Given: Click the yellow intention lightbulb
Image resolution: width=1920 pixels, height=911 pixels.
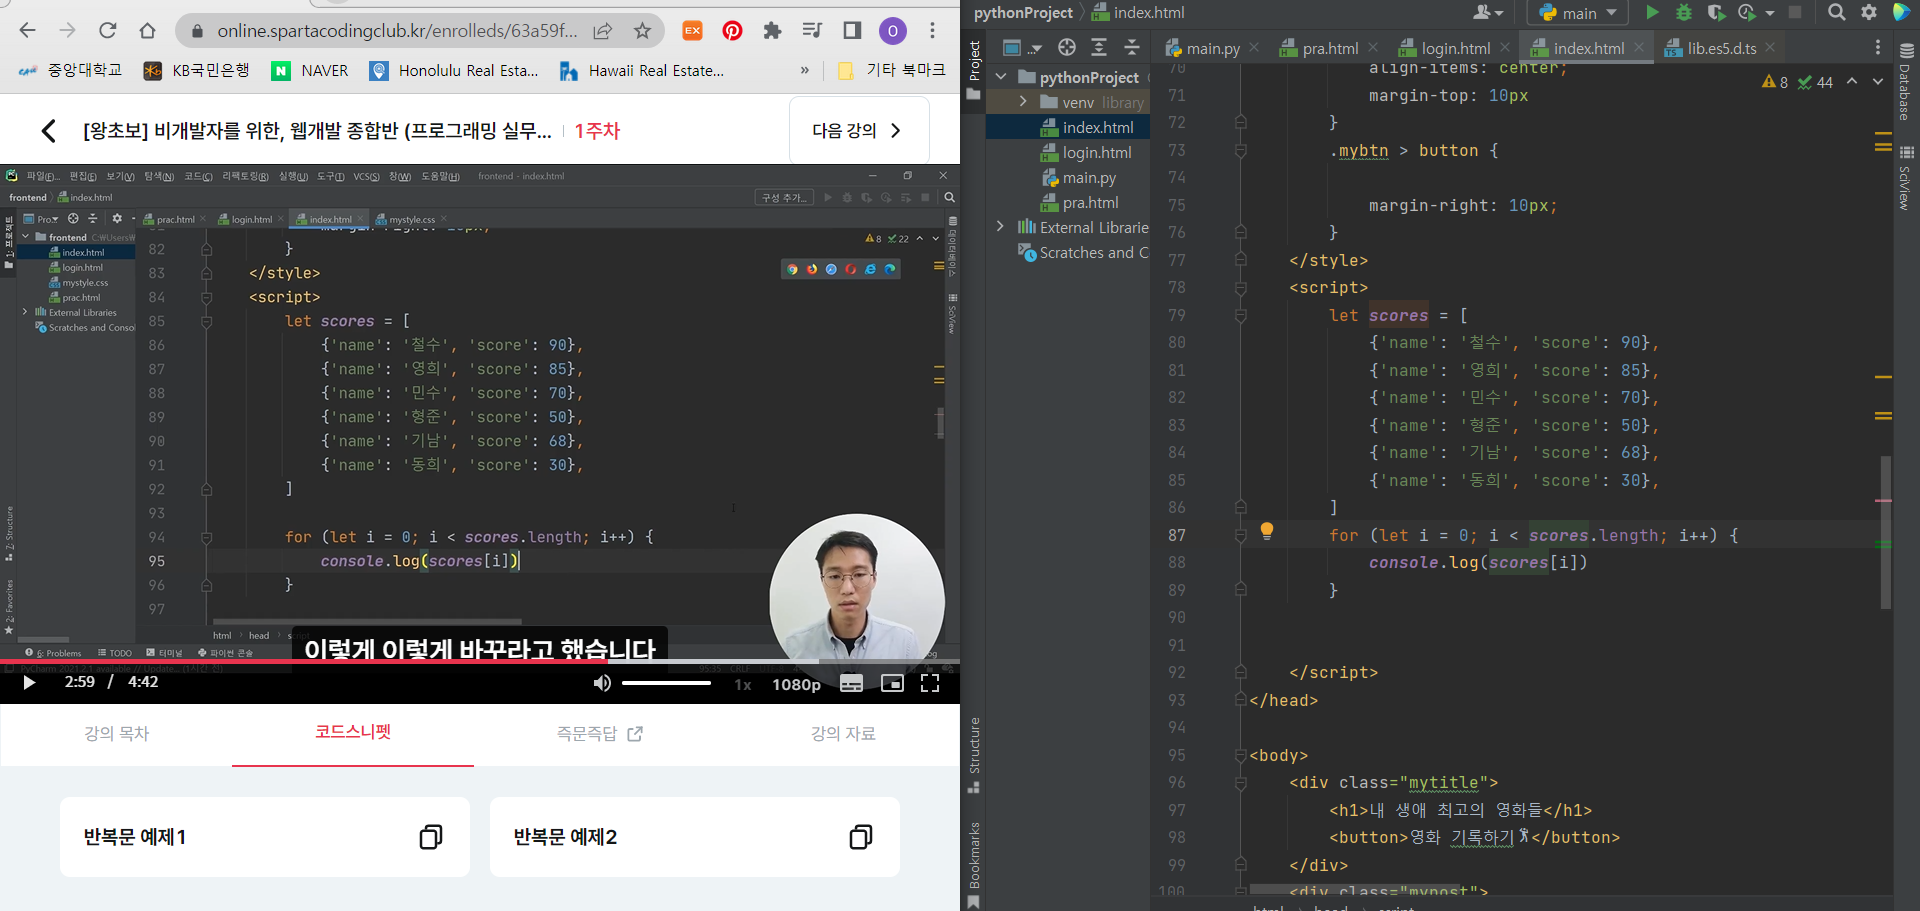Looking at the screenshot, I should [1267, 530].
